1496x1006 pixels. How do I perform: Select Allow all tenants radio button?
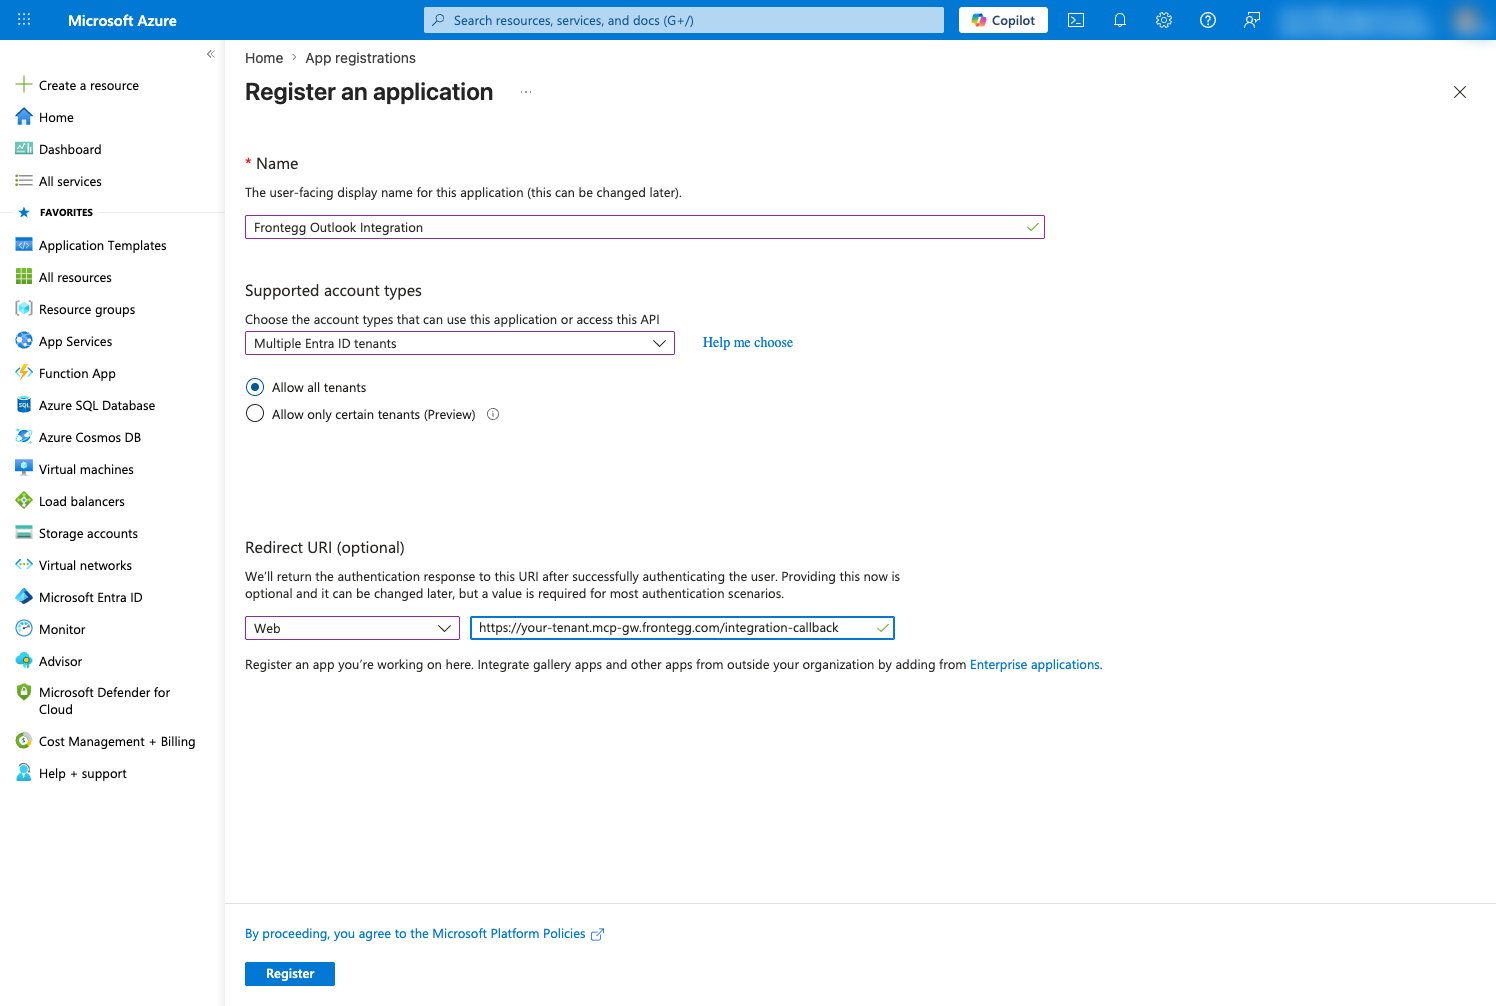[x=255, y=387]
